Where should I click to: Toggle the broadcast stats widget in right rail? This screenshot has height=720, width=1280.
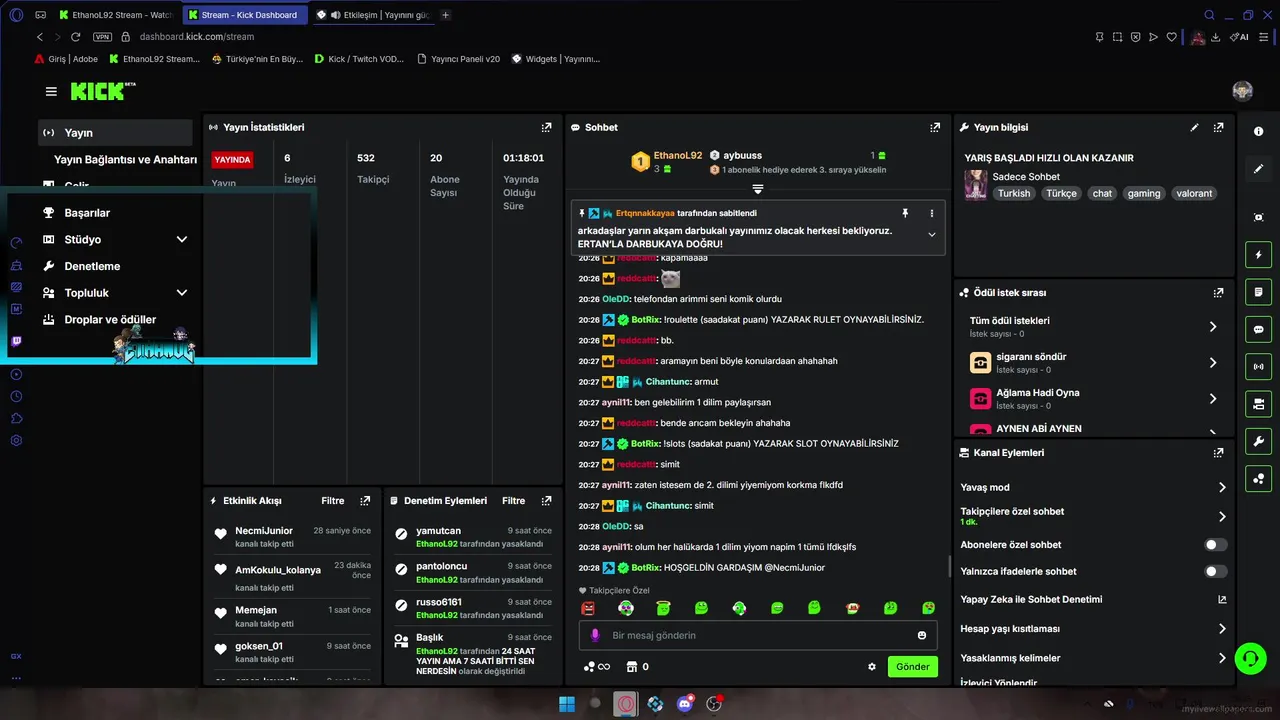(x=1258, y=367)
